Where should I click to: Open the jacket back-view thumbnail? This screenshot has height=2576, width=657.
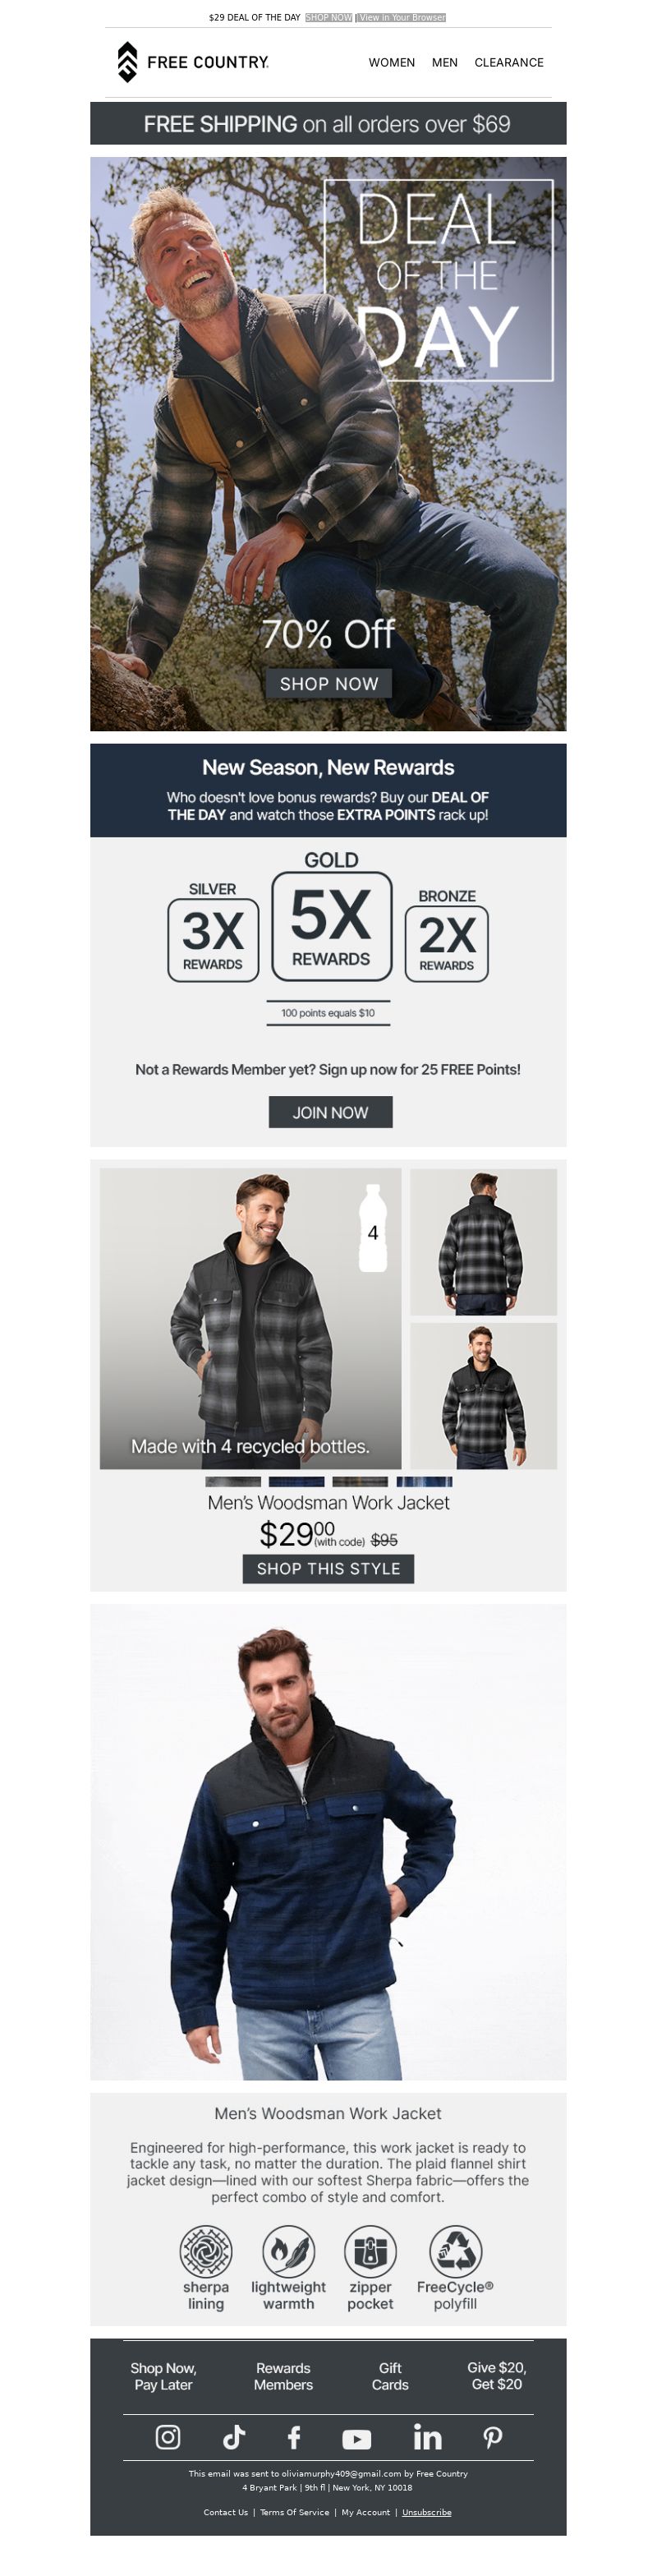point(483,1241)
